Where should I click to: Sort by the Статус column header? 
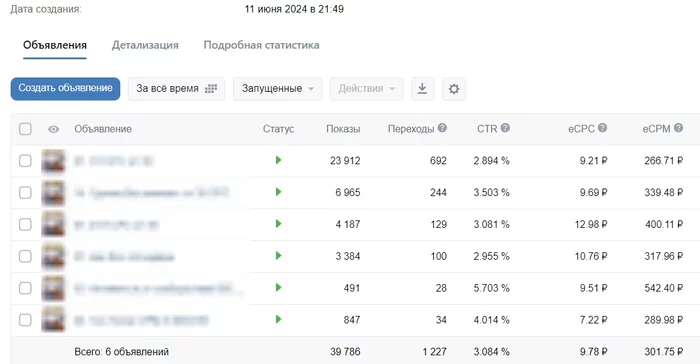(278, 129)
